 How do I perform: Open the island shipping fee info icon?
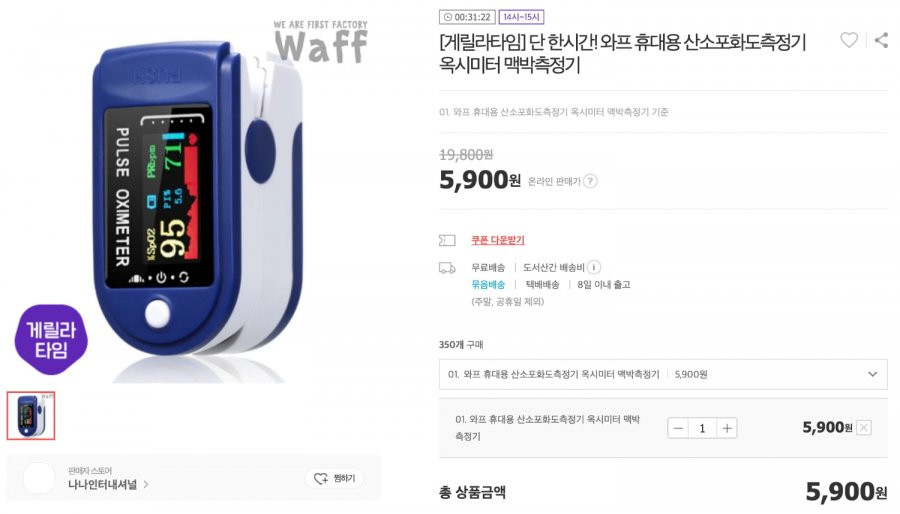tap(595, 267)
